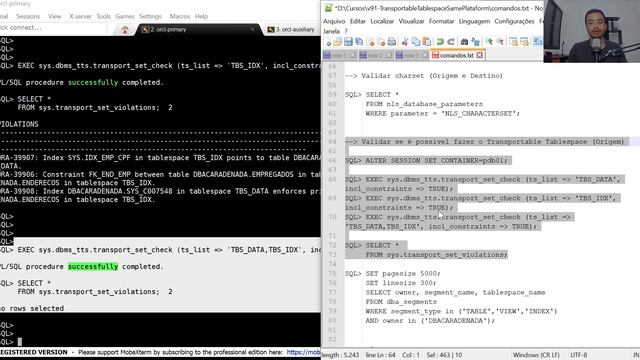
Task: Open the Formatar menu
Action: (442, 21)
